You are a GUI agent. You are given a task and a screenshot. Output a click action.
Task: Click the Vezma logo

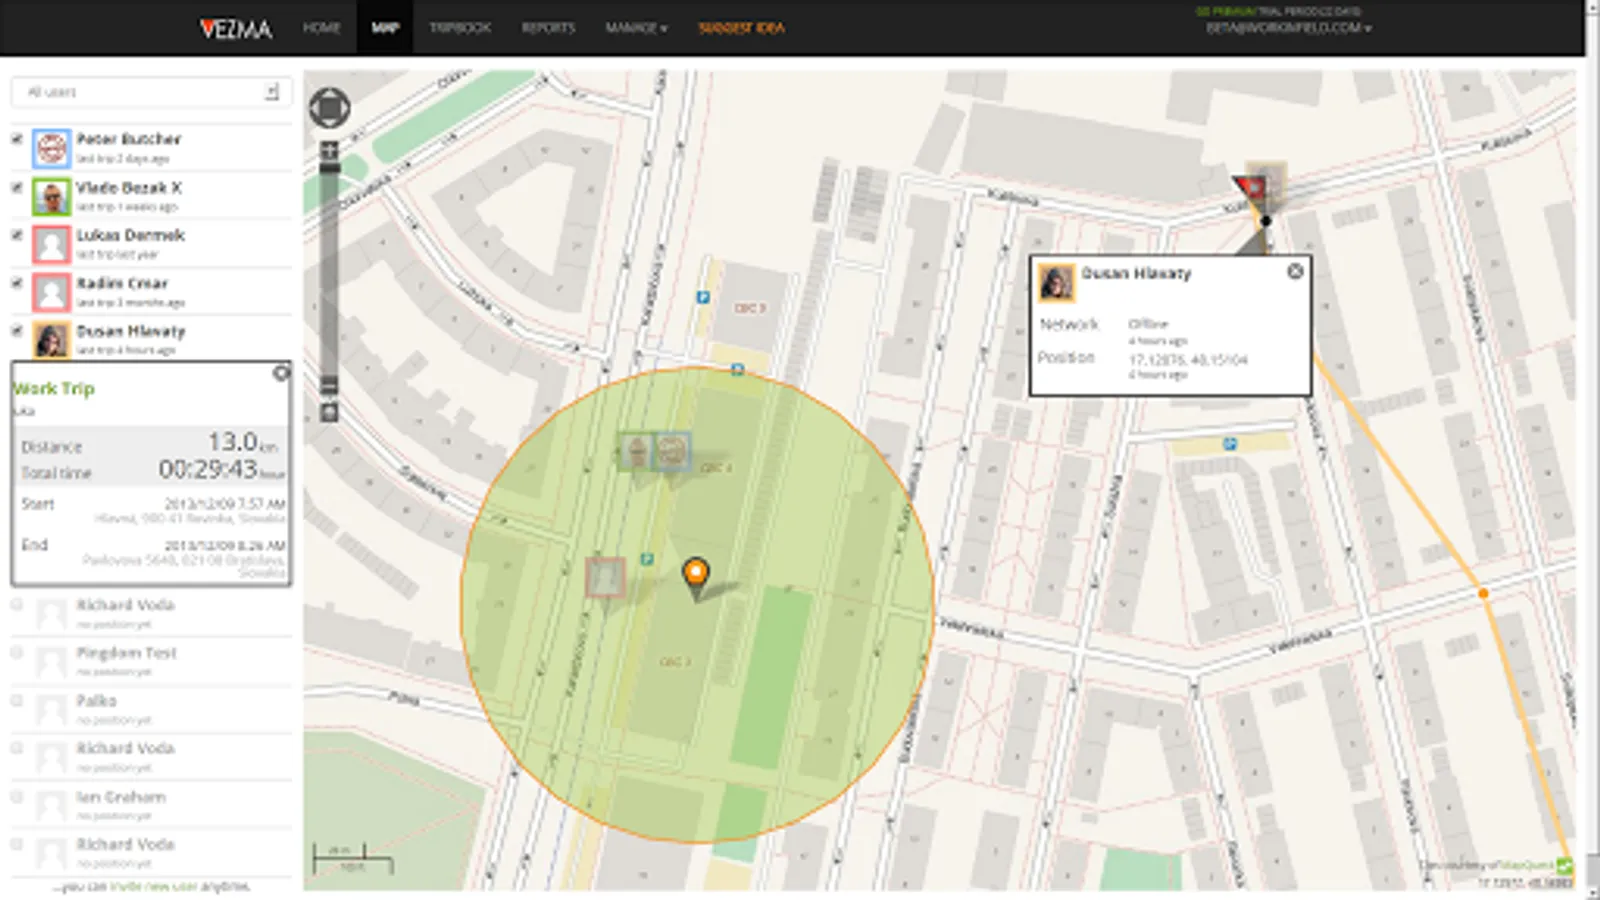(235, 28)
